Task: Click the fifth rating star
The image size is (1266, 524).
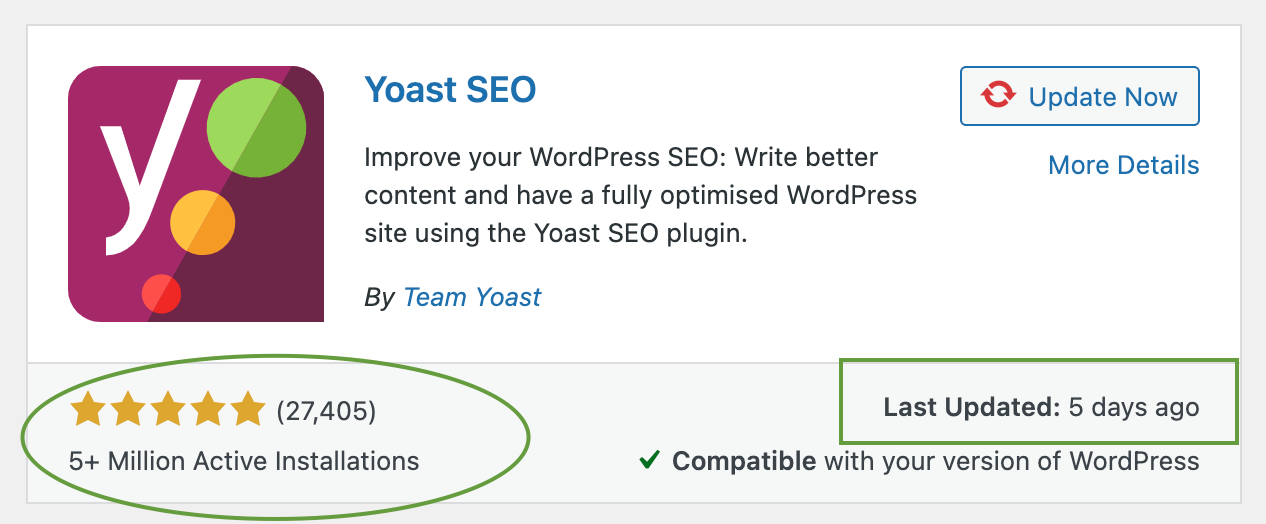Action: (246, 409)
